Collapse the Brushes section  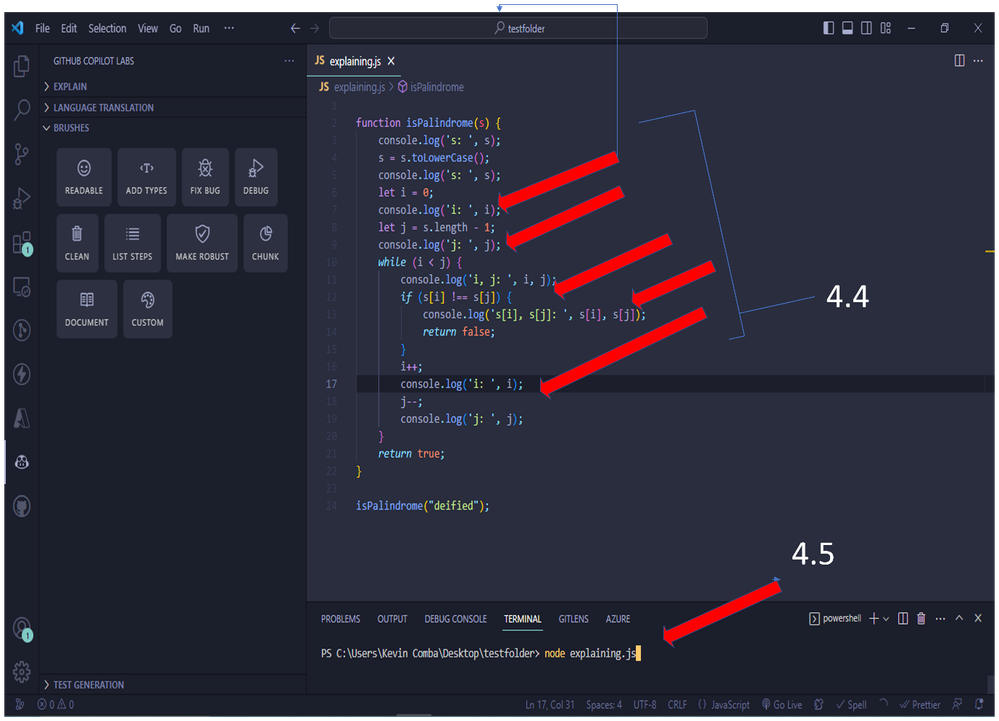pos(172,127)
